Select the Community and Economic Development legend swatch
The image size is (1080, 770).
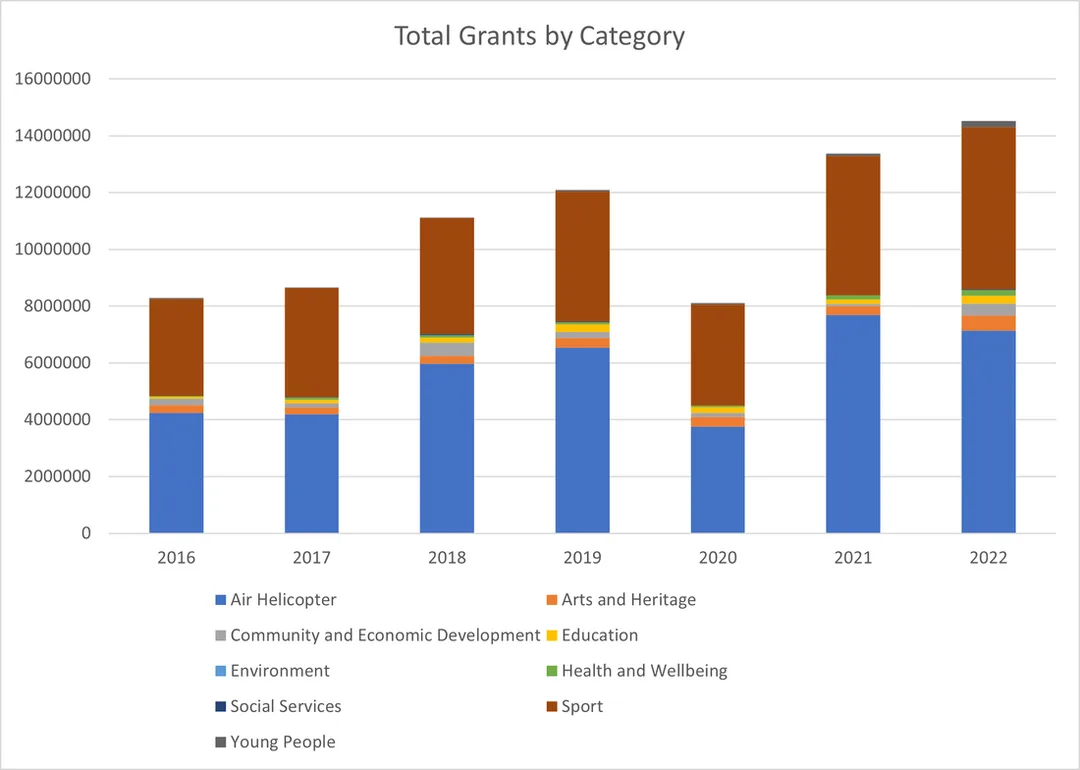[220, 636]
